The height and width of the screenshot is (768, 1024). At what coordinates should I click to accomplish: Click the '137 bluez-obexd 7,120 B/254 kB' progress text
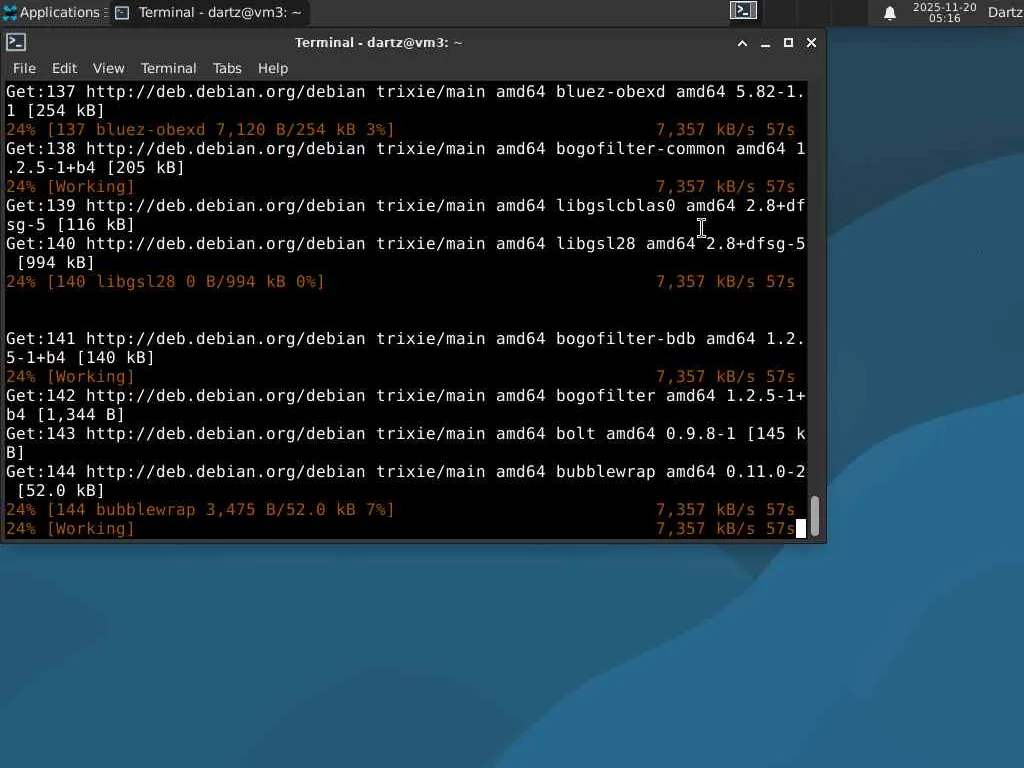[x=206, y=129]
